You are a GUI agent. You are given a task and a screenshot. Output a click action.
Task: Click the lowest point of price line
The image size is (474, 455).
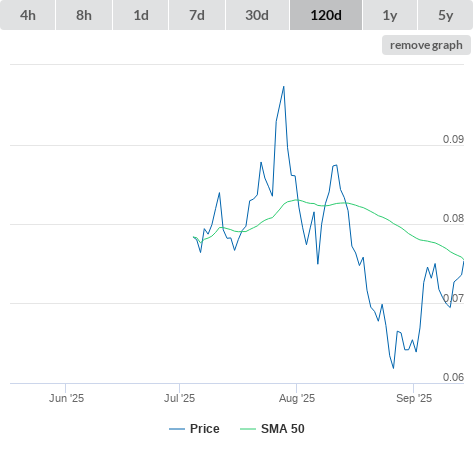[393, 368]
